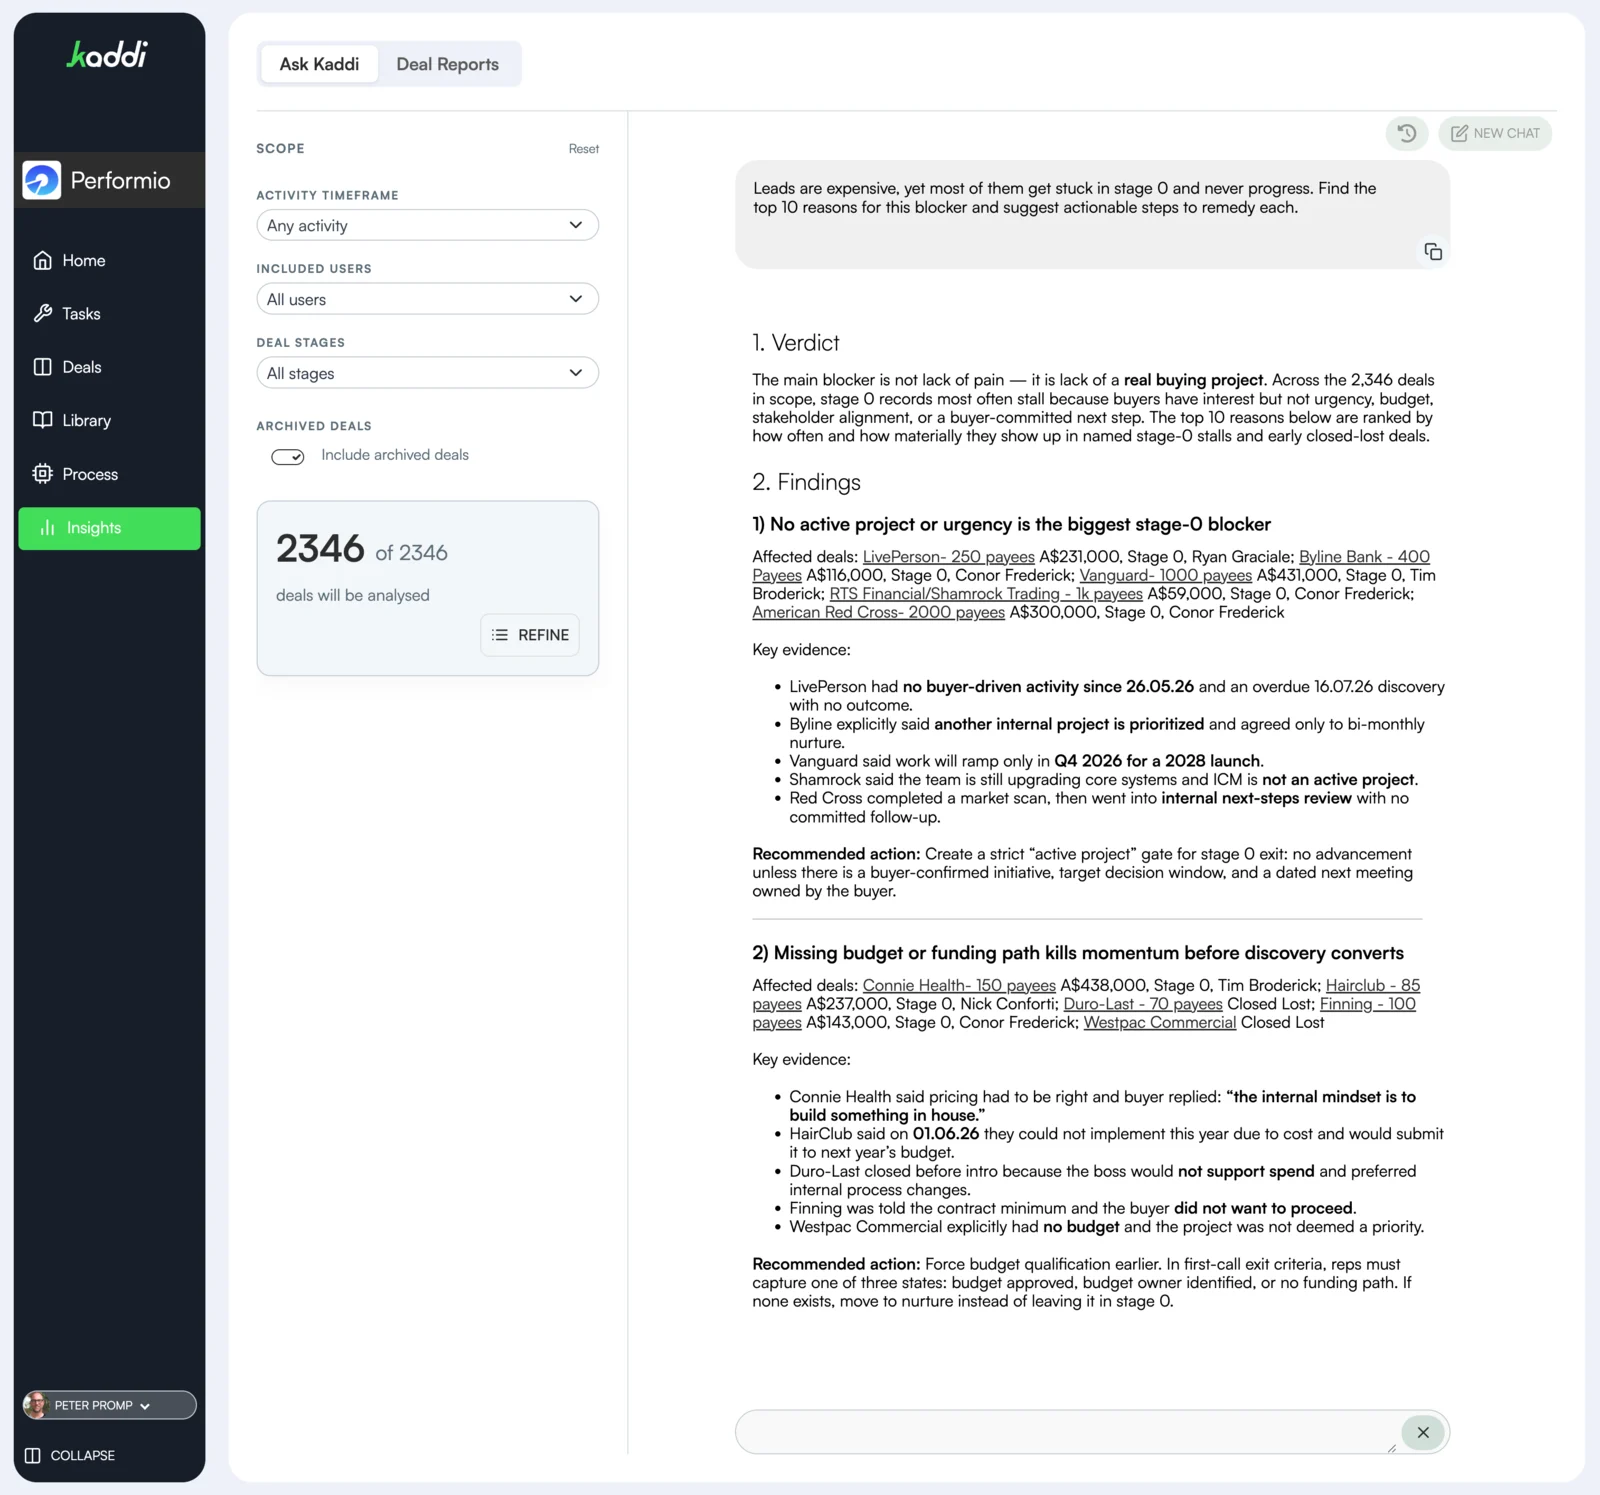Open Deals in the sidebar
This screenshot has height=1495, width=1600.
[109, 367]
